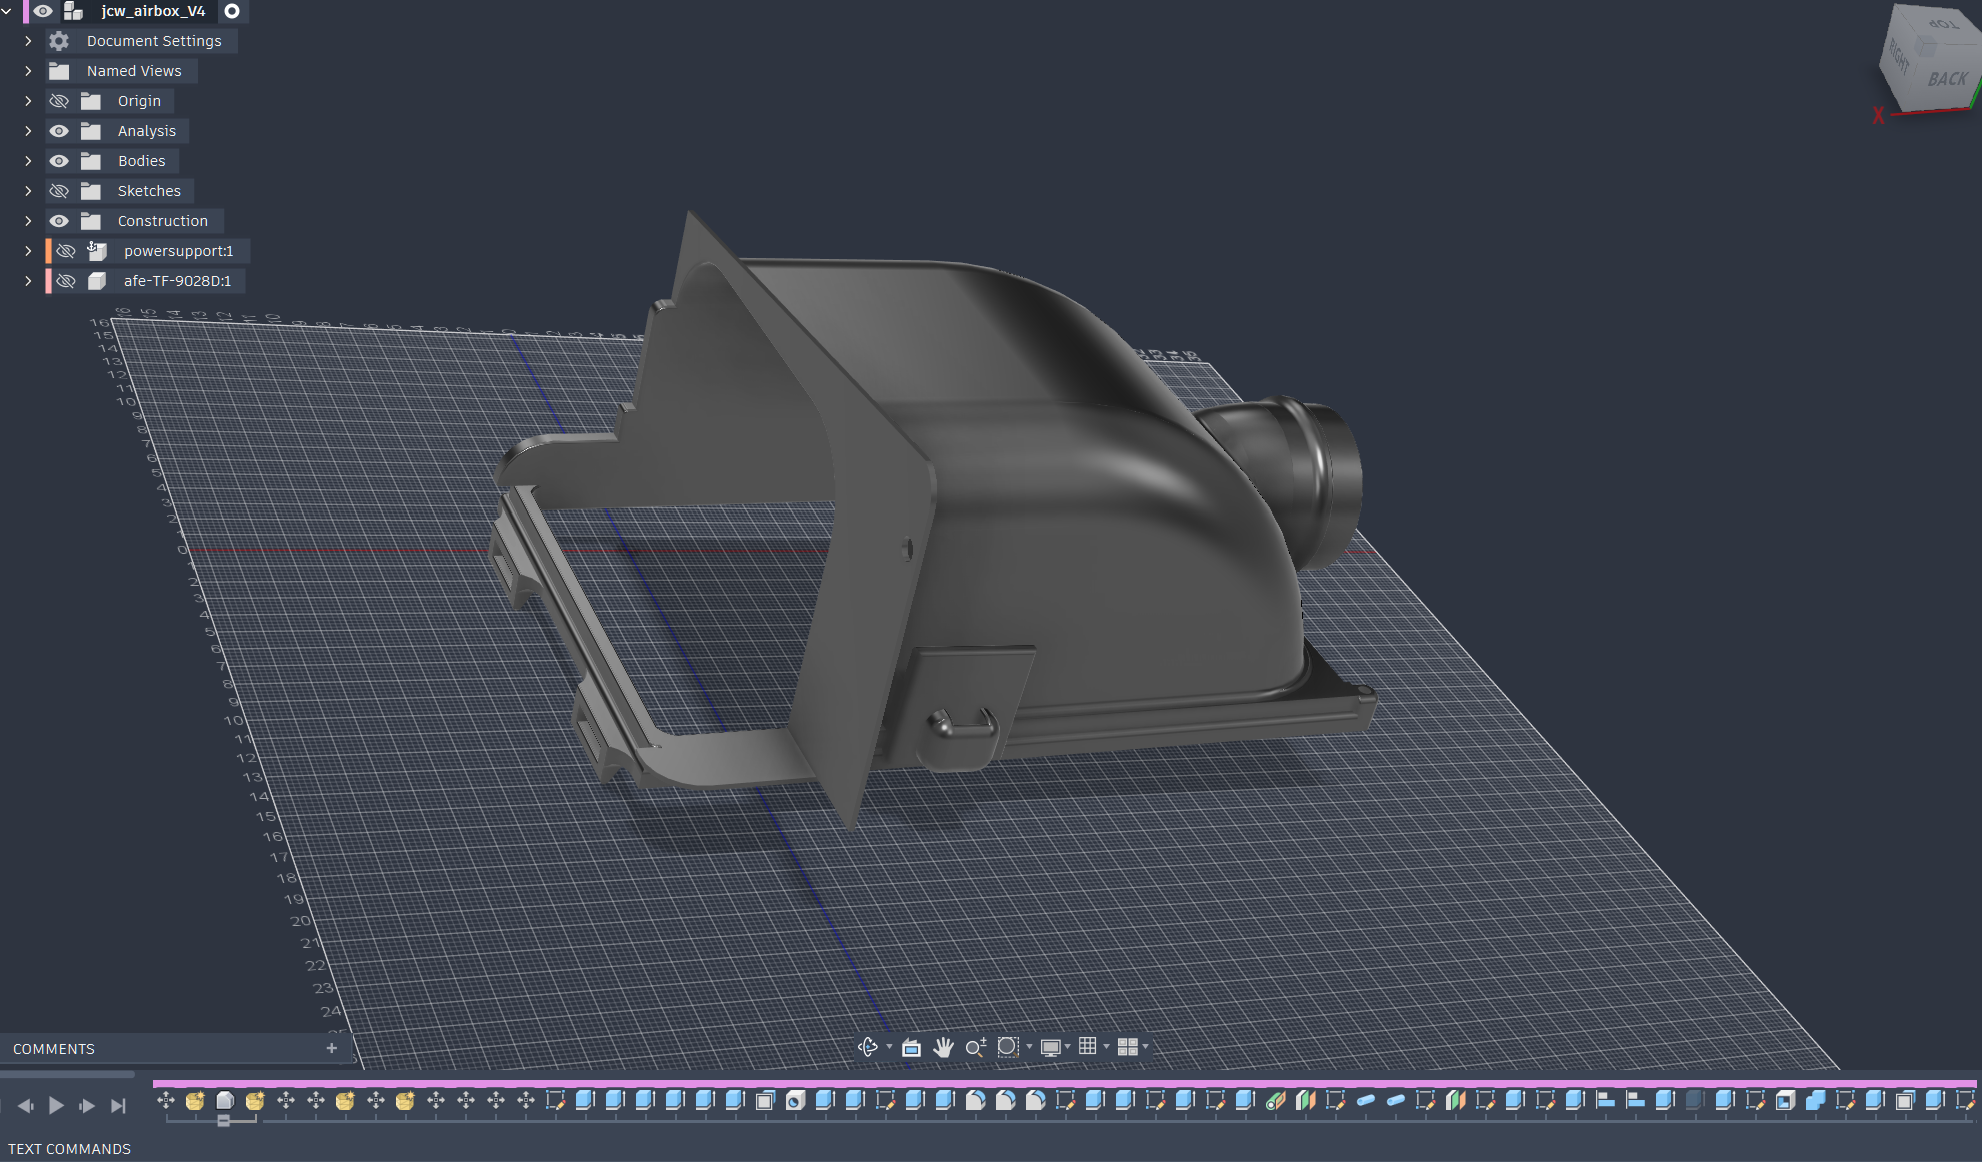Click the Grid and Snaps icon
1982x1162 pixels.
1088,1046
